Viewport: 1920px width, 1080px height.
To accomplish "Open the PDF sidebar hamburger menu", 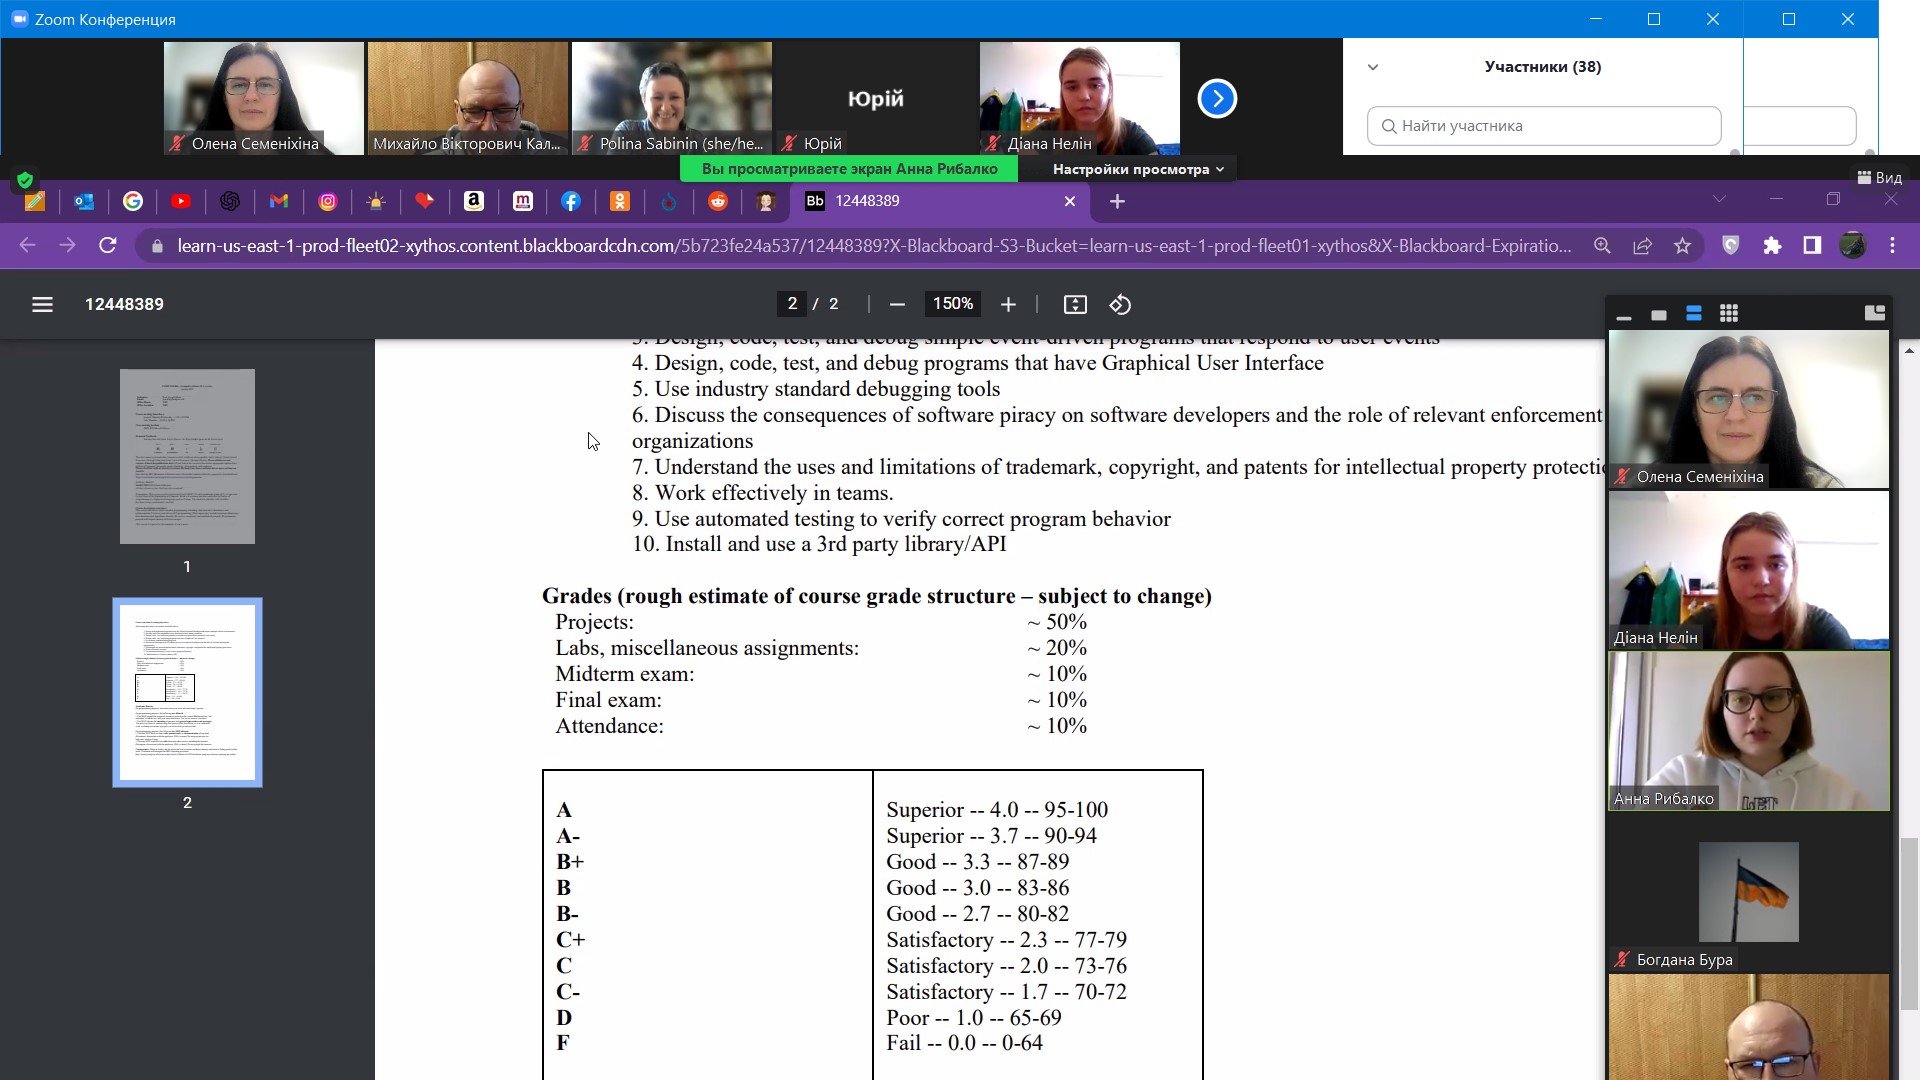I will [42, 304].
